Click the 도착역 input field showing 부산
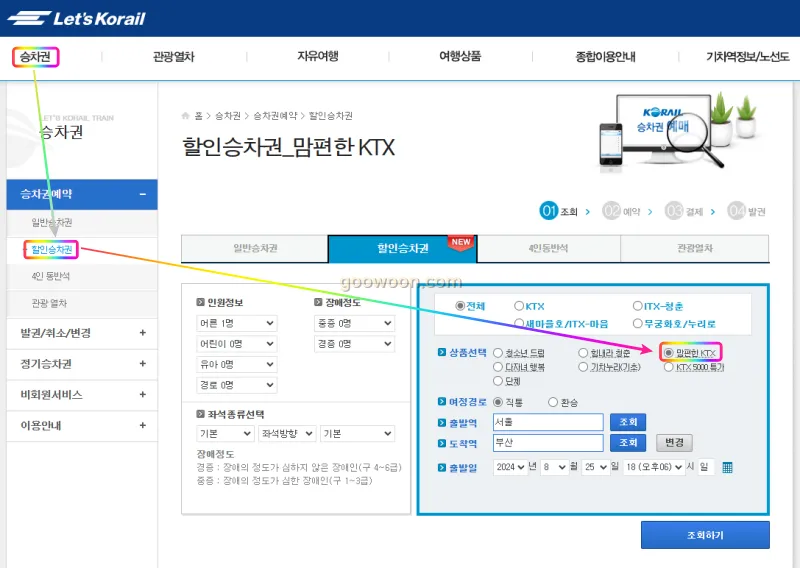800x568 pixels. point(548,442)
